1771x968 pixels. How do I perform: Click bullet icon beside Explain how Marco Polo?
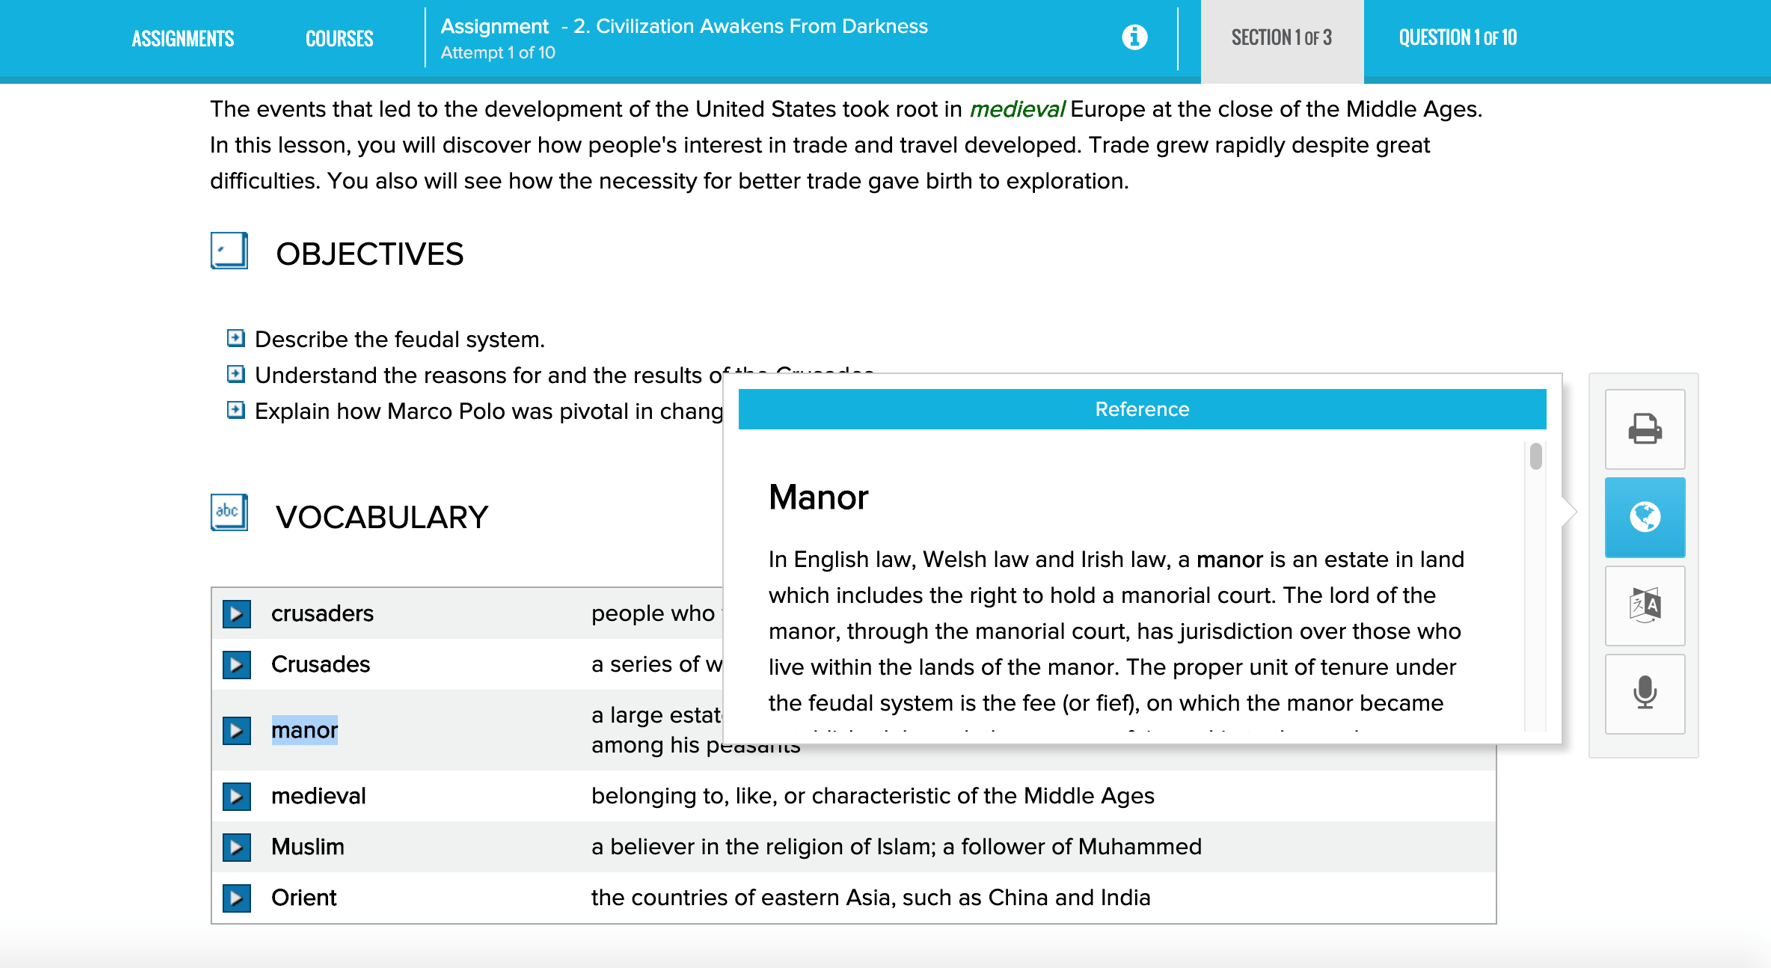point(235,410)
